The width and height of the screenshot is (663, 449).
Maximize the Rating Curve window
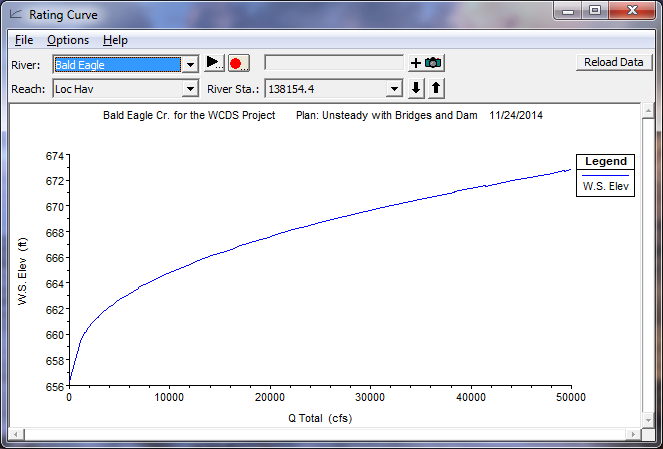[x=594, y=12]
